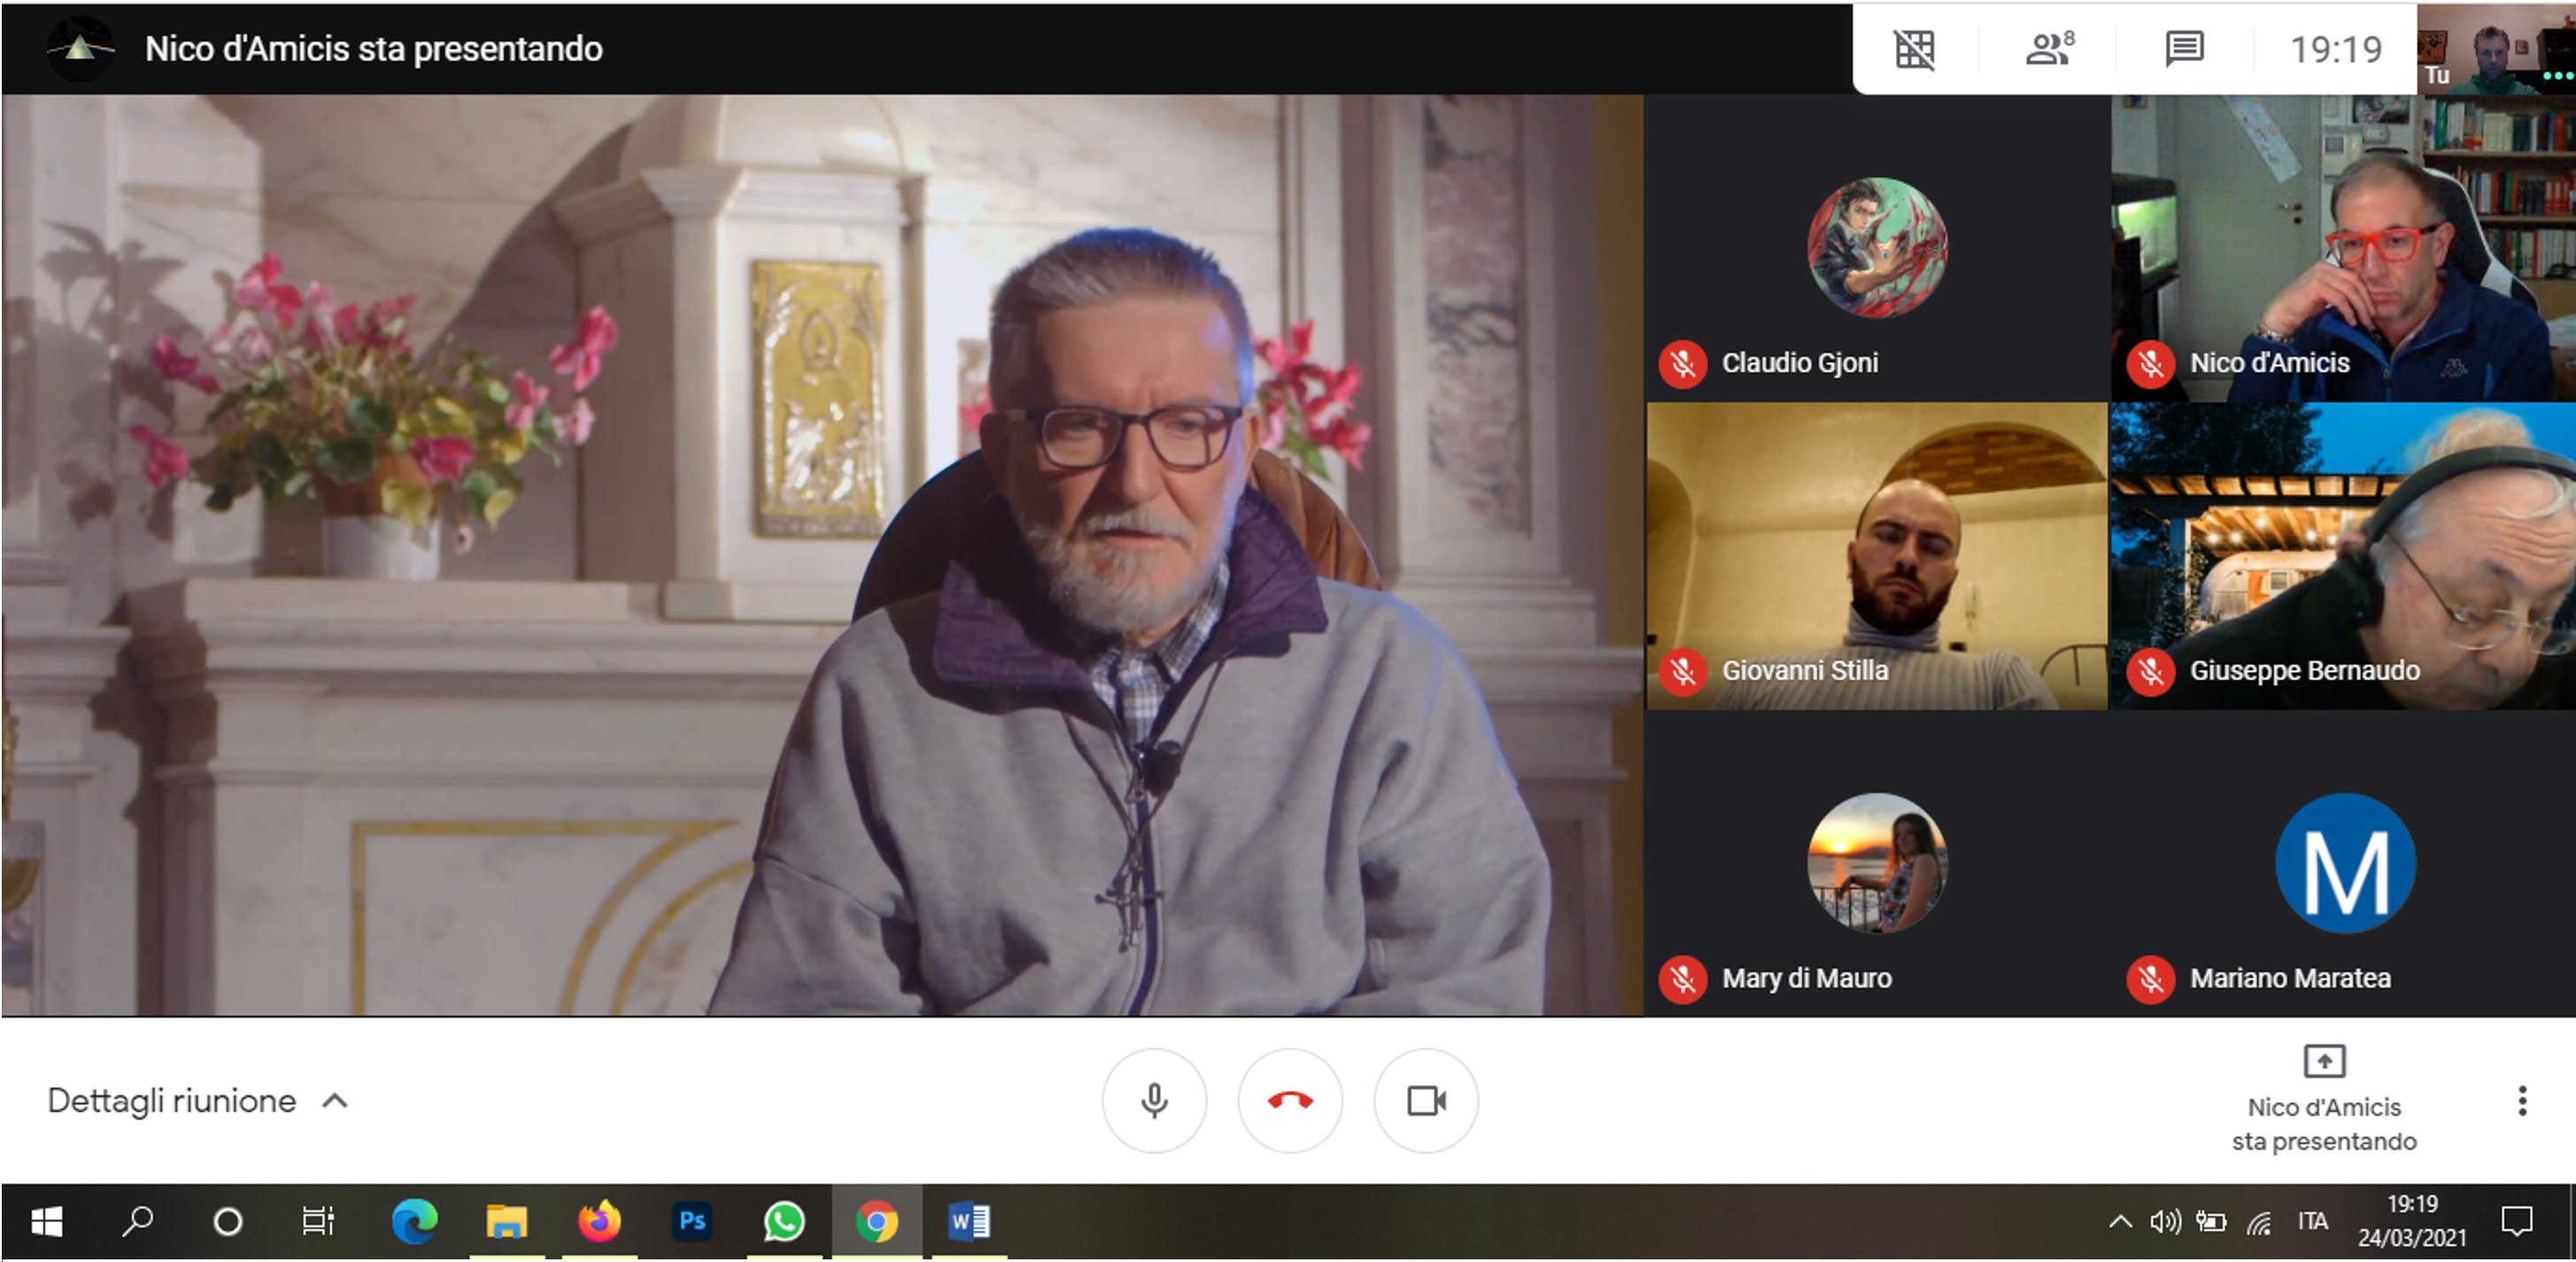Click the 'Mary di Mauro' name label

[x=1806, y=978]
